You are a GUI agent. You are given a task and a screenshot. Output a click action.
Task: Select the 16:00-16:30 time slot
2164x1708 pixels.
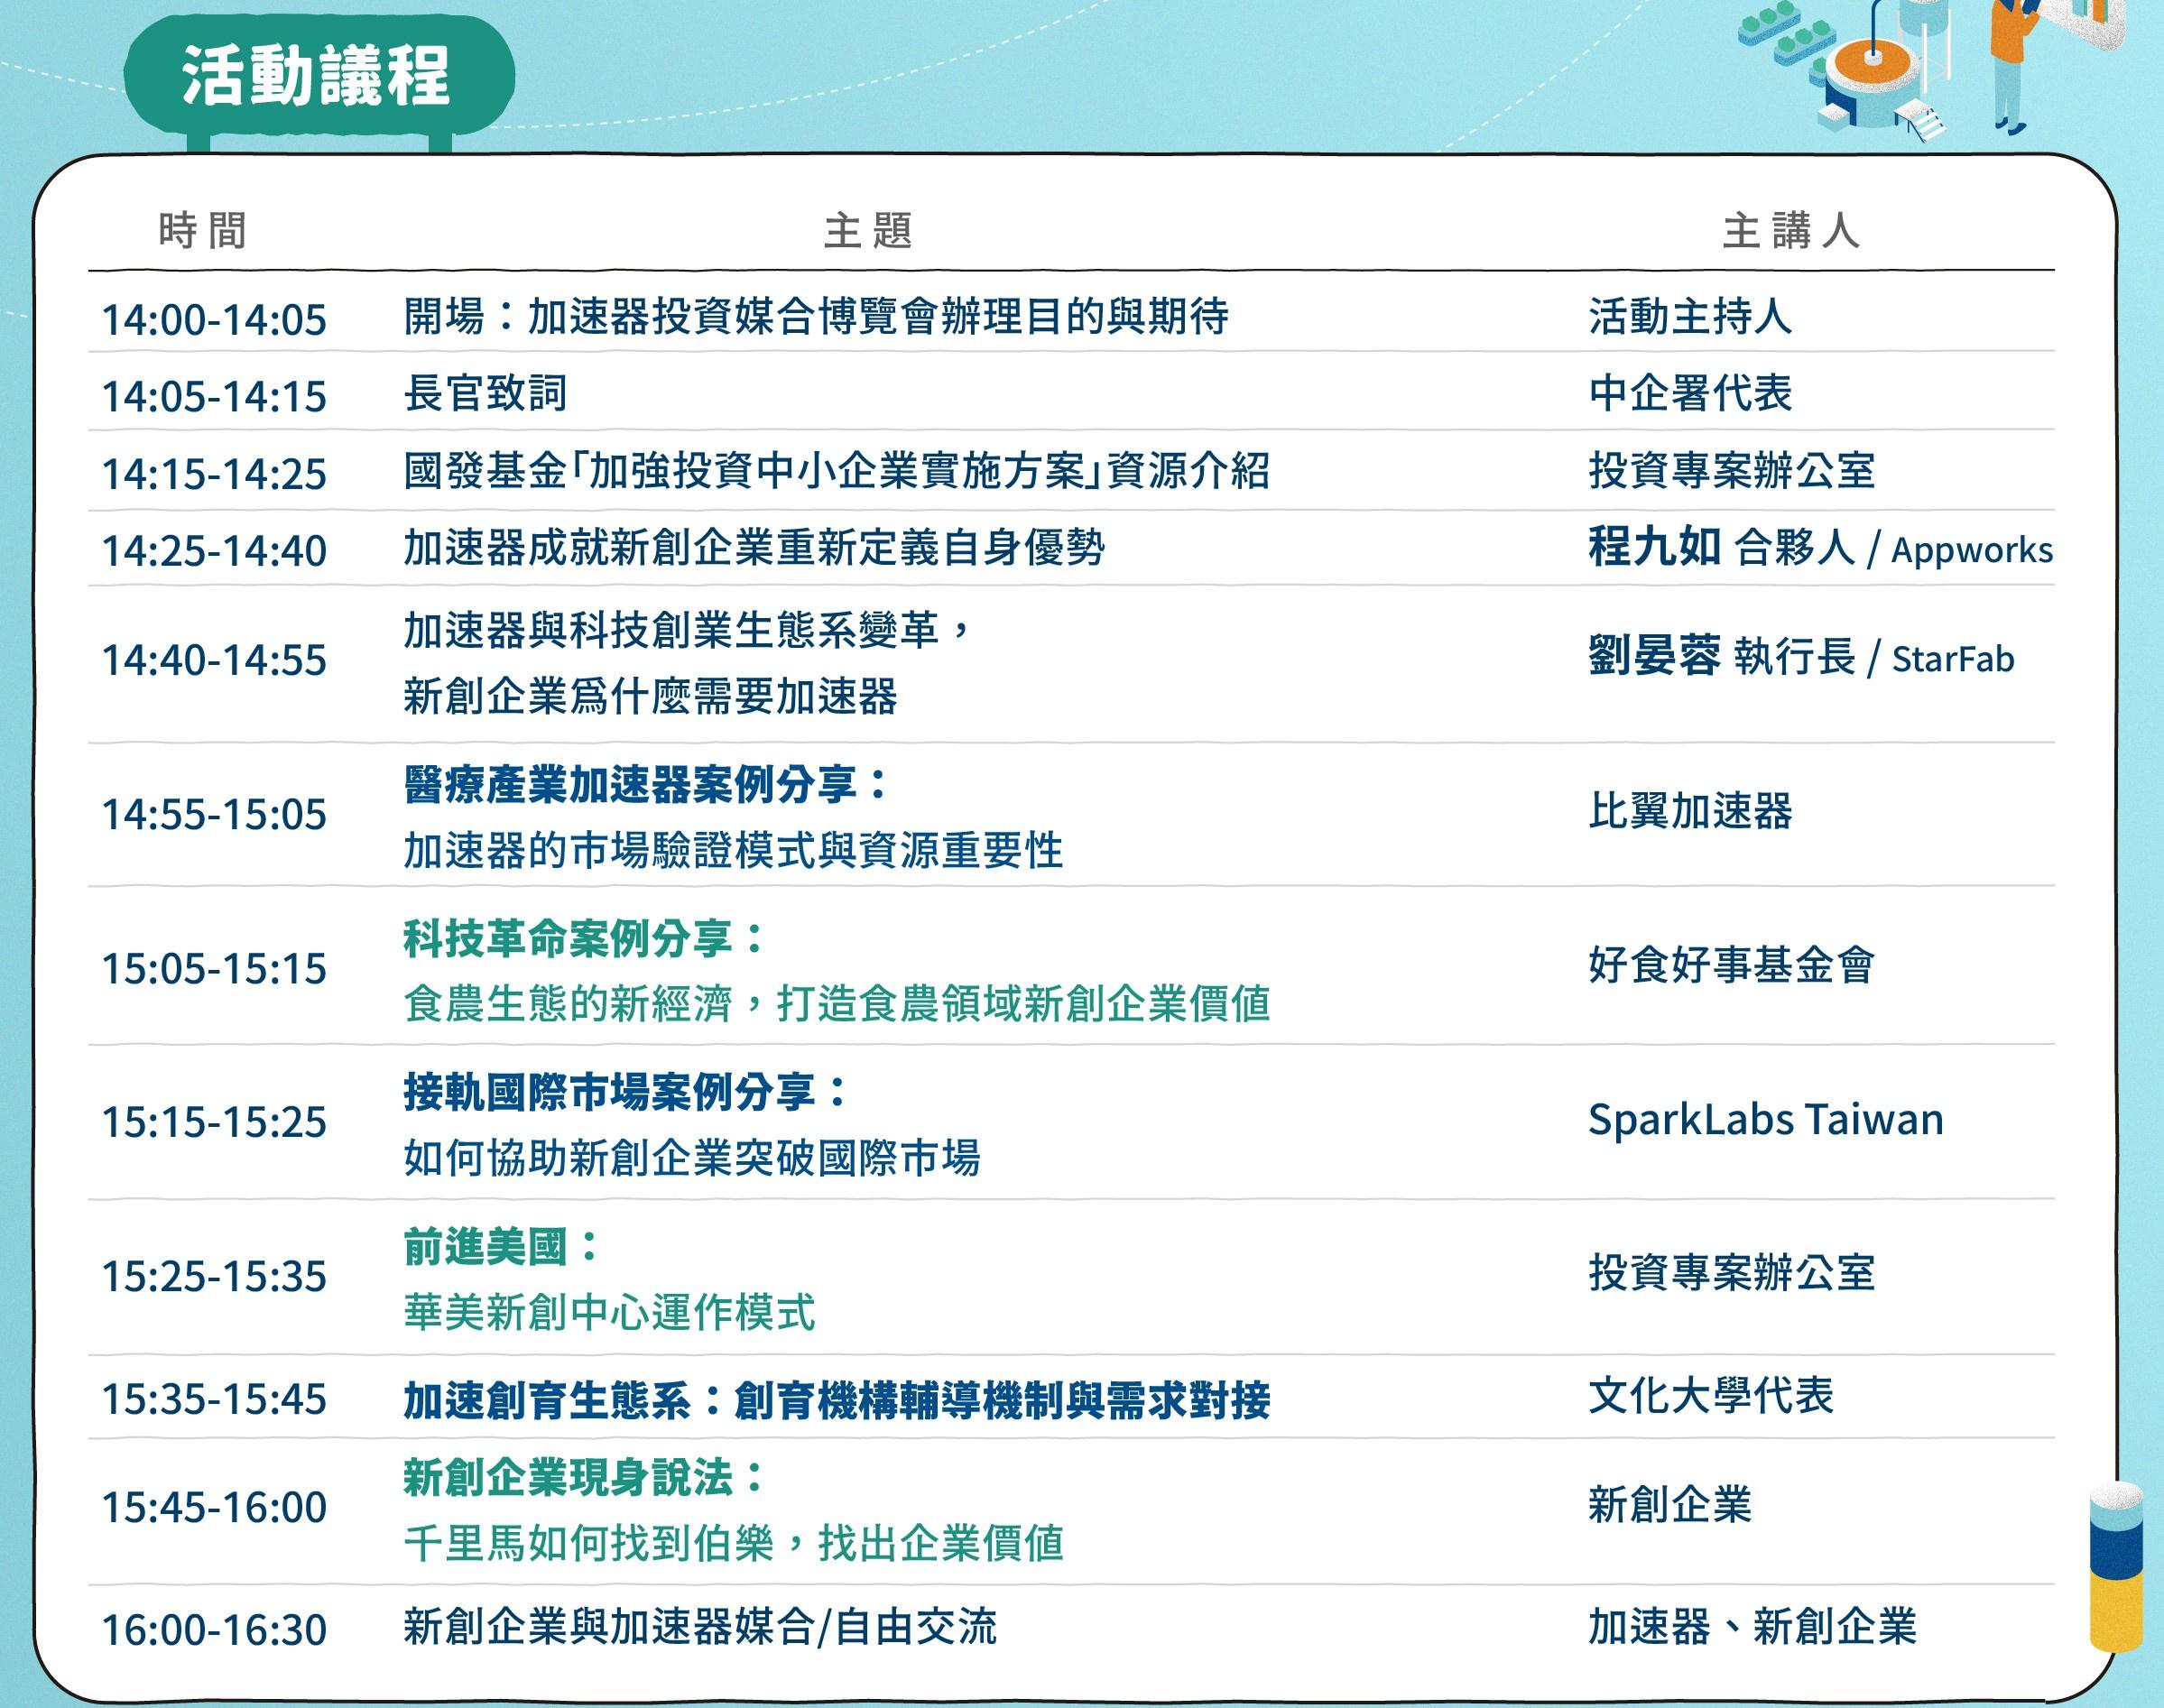[x=214, y=1630]
